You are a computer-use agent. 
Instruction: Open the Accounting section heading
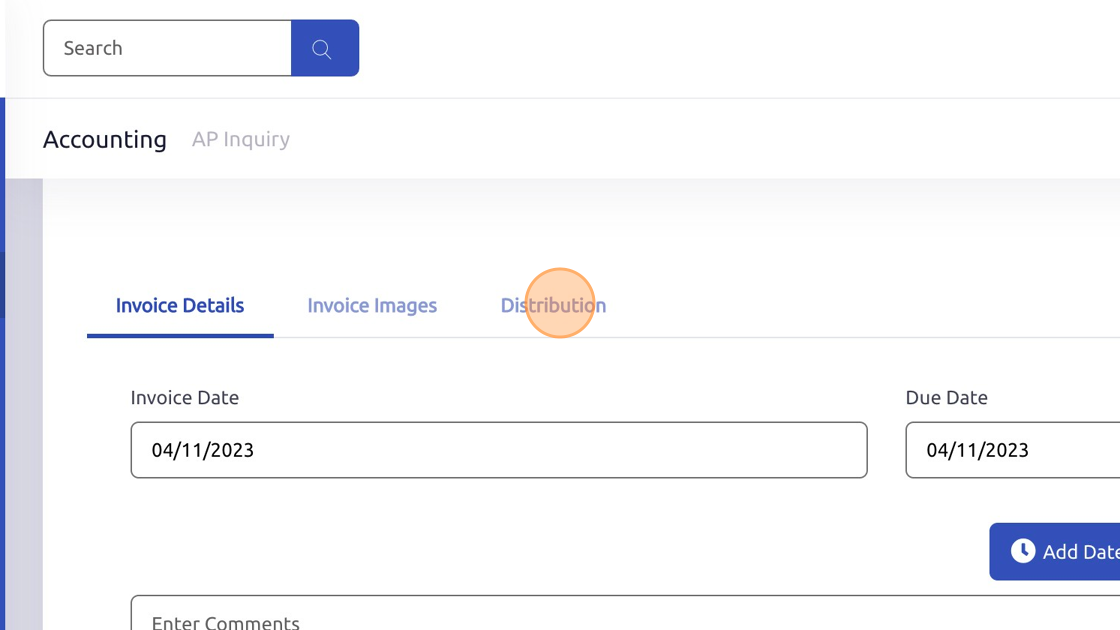[x=105, y=139]
